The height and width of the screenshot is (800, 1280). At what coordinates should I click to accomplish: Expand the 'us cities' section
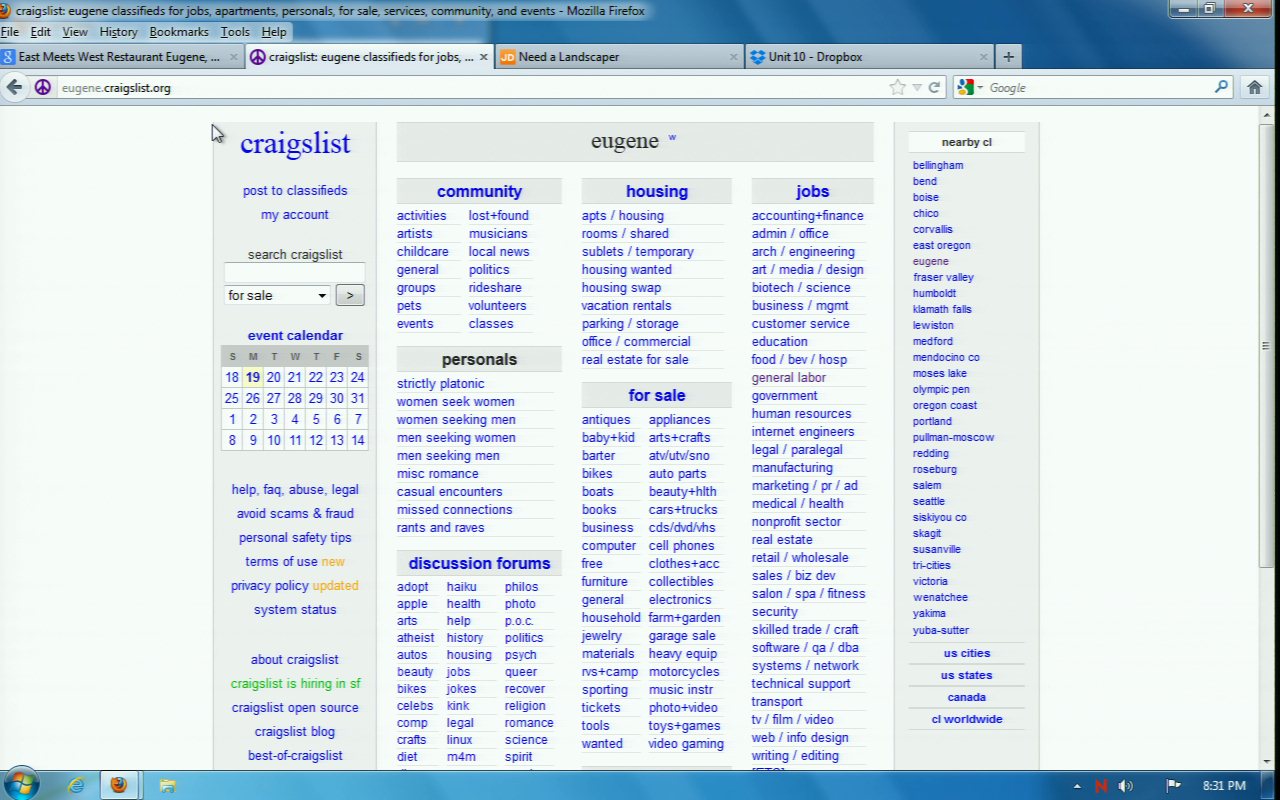point(966,653)
